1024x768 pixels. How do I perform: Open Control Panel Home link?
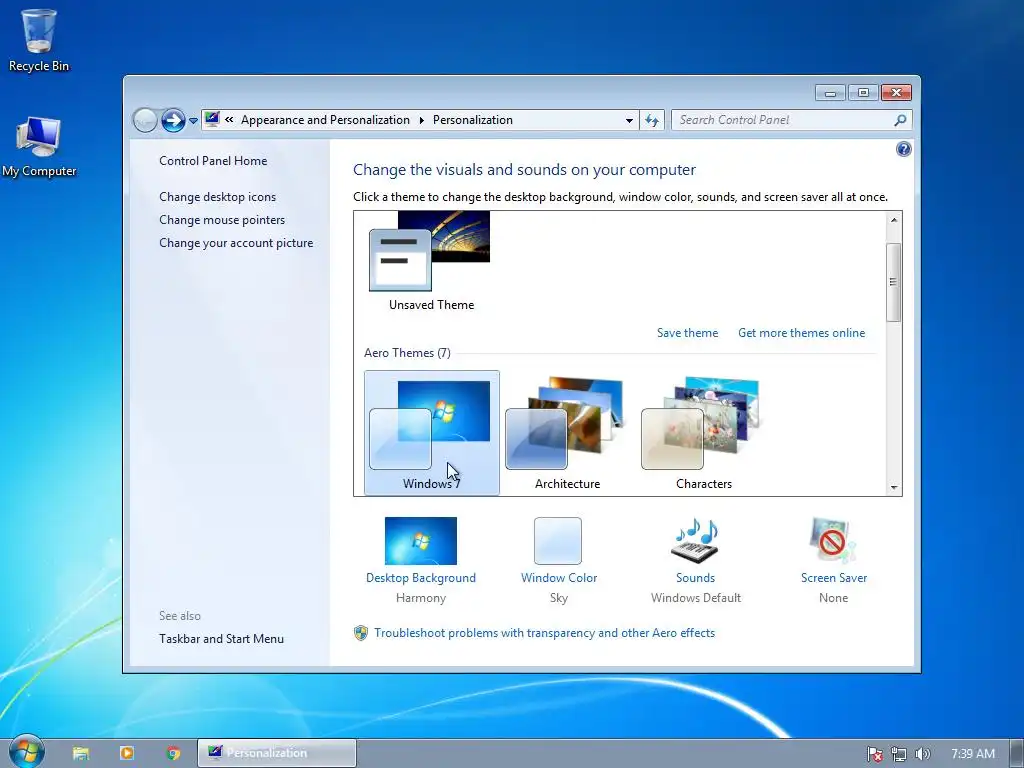point(213,161)
